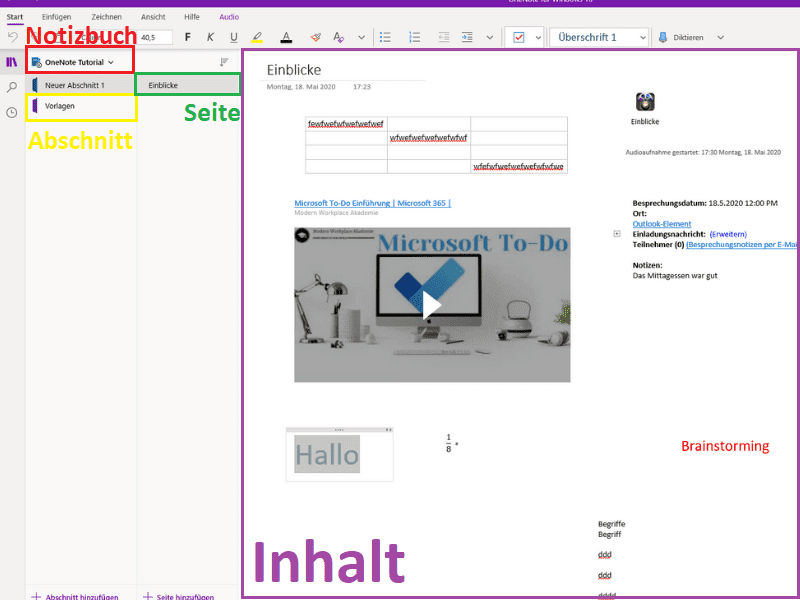This screenshot has height=600, width=800.
Task: Apply numbered list formatting
Action: pyautogui.click(x=415, y=37)
